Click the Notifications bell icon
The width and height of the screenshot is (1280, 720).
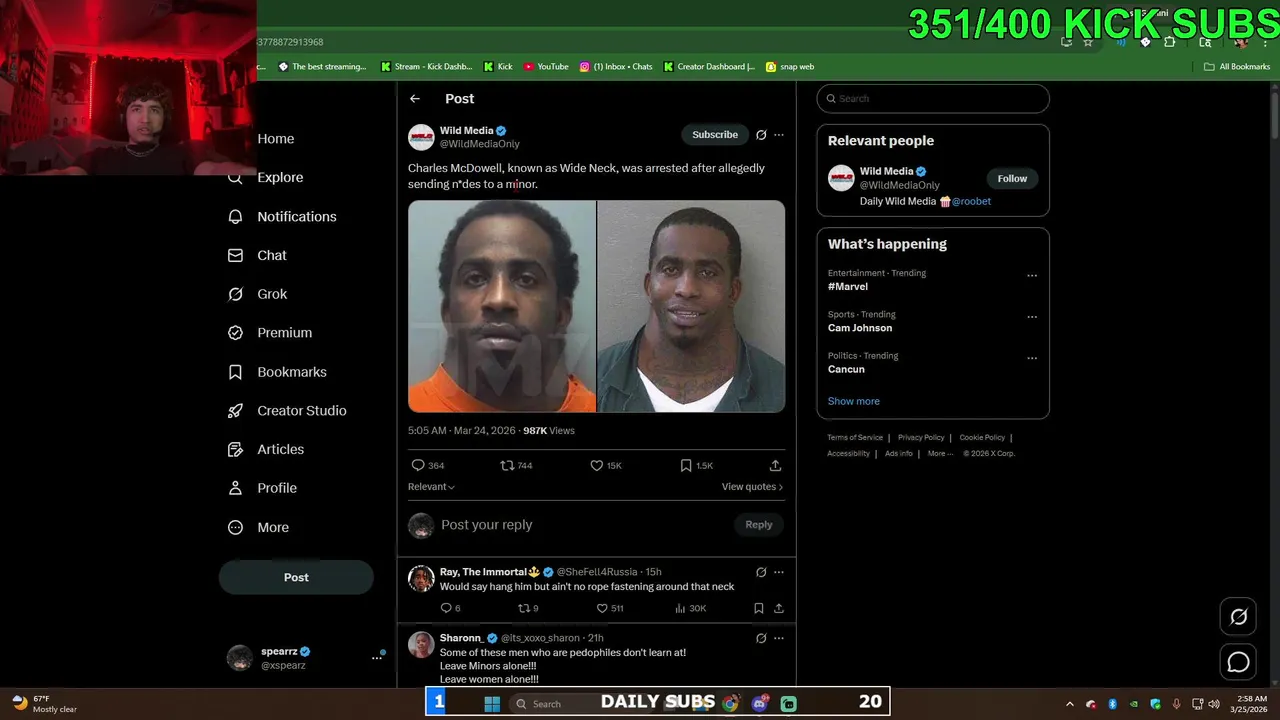click(235, 217)
